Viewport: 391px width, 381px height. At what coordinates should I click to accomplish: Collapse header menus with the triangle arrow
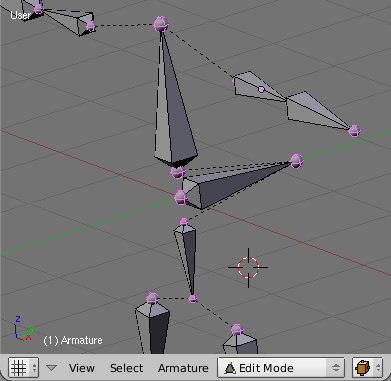click(51, 368)
